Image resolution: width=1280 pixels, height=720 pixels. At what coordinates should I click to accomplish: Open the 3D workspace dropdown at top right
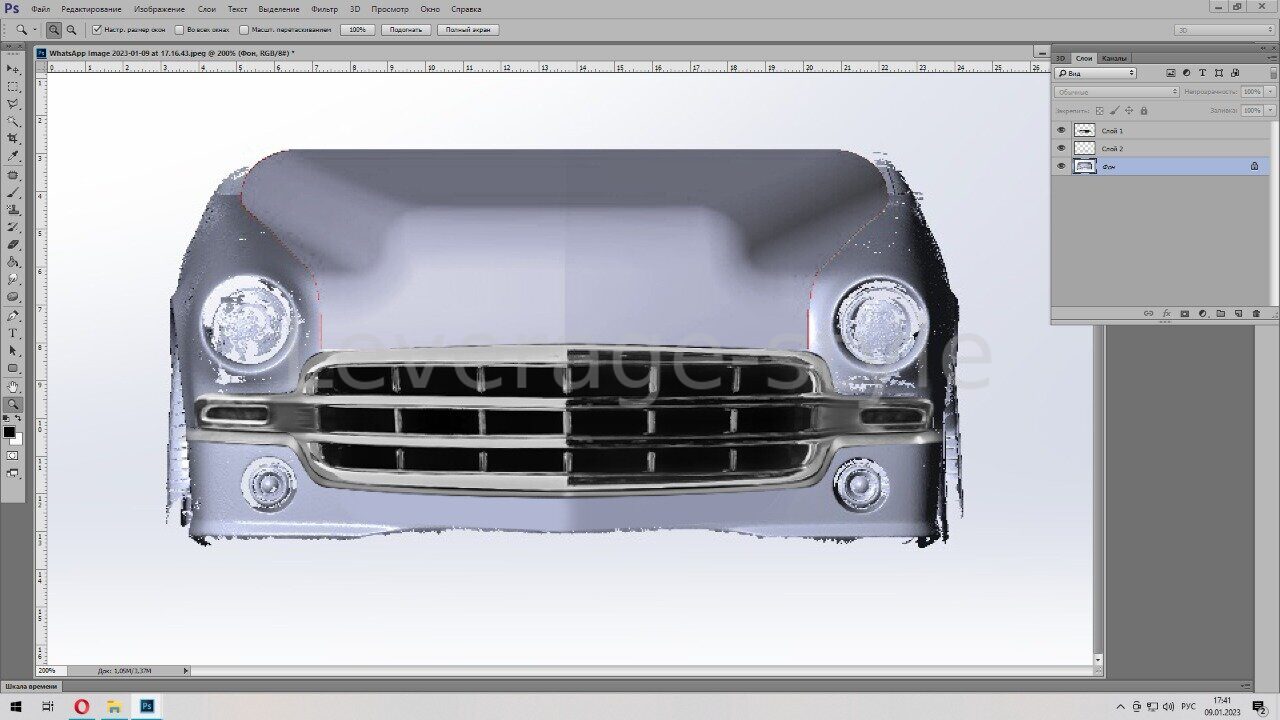pos(1224,30)
